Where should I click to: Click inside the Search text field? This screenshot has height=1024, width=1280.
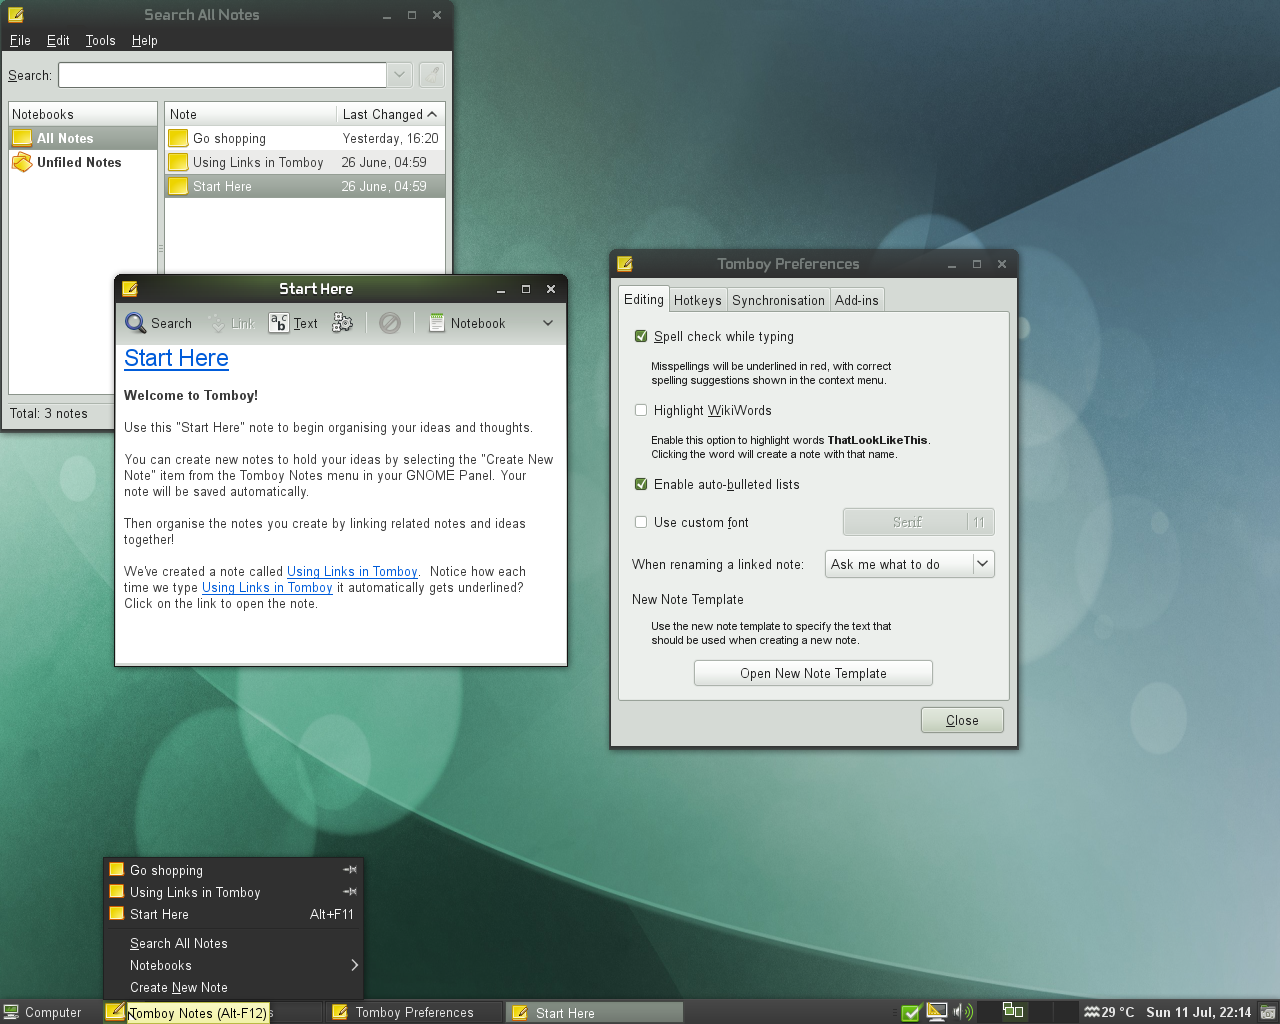tap(222, 75)
